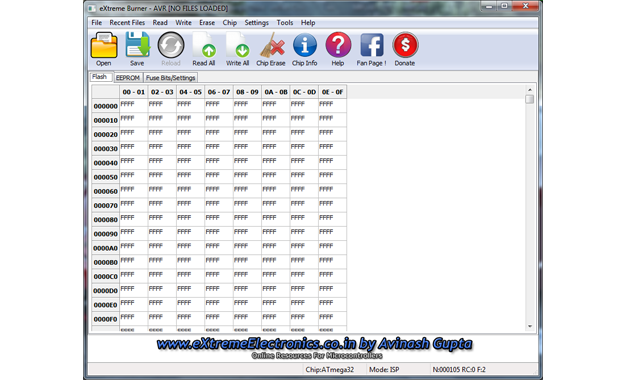This screenshot has height=380, width=626.
Task: Click the Save floppy disk icon
Action: pyautogui.click(x=137, y=49)
